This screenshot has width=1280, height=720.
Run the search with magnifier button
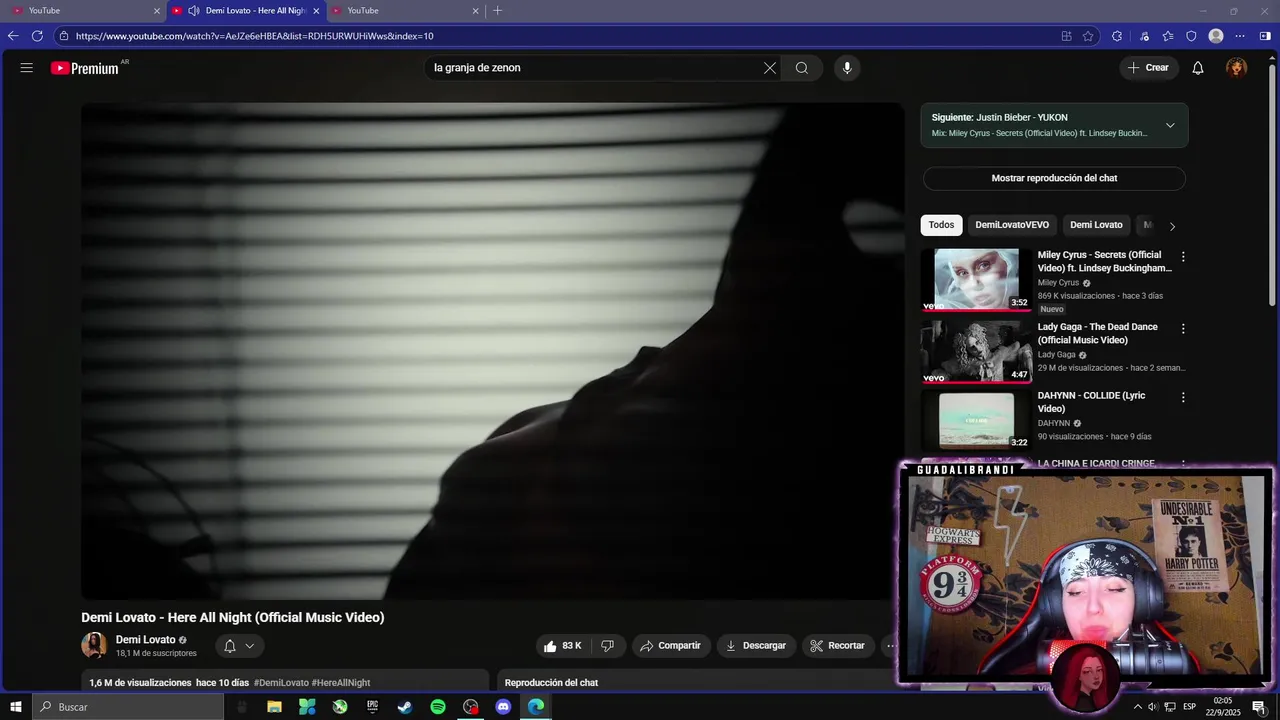(802, 68)
